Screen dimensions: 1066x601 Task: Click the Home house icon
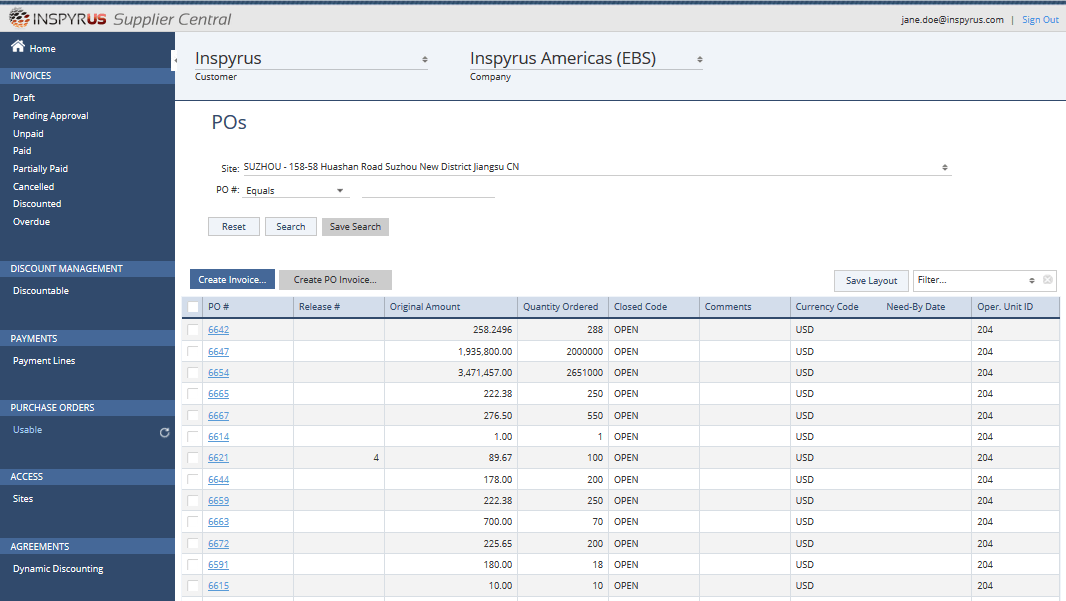pos(18,46)
